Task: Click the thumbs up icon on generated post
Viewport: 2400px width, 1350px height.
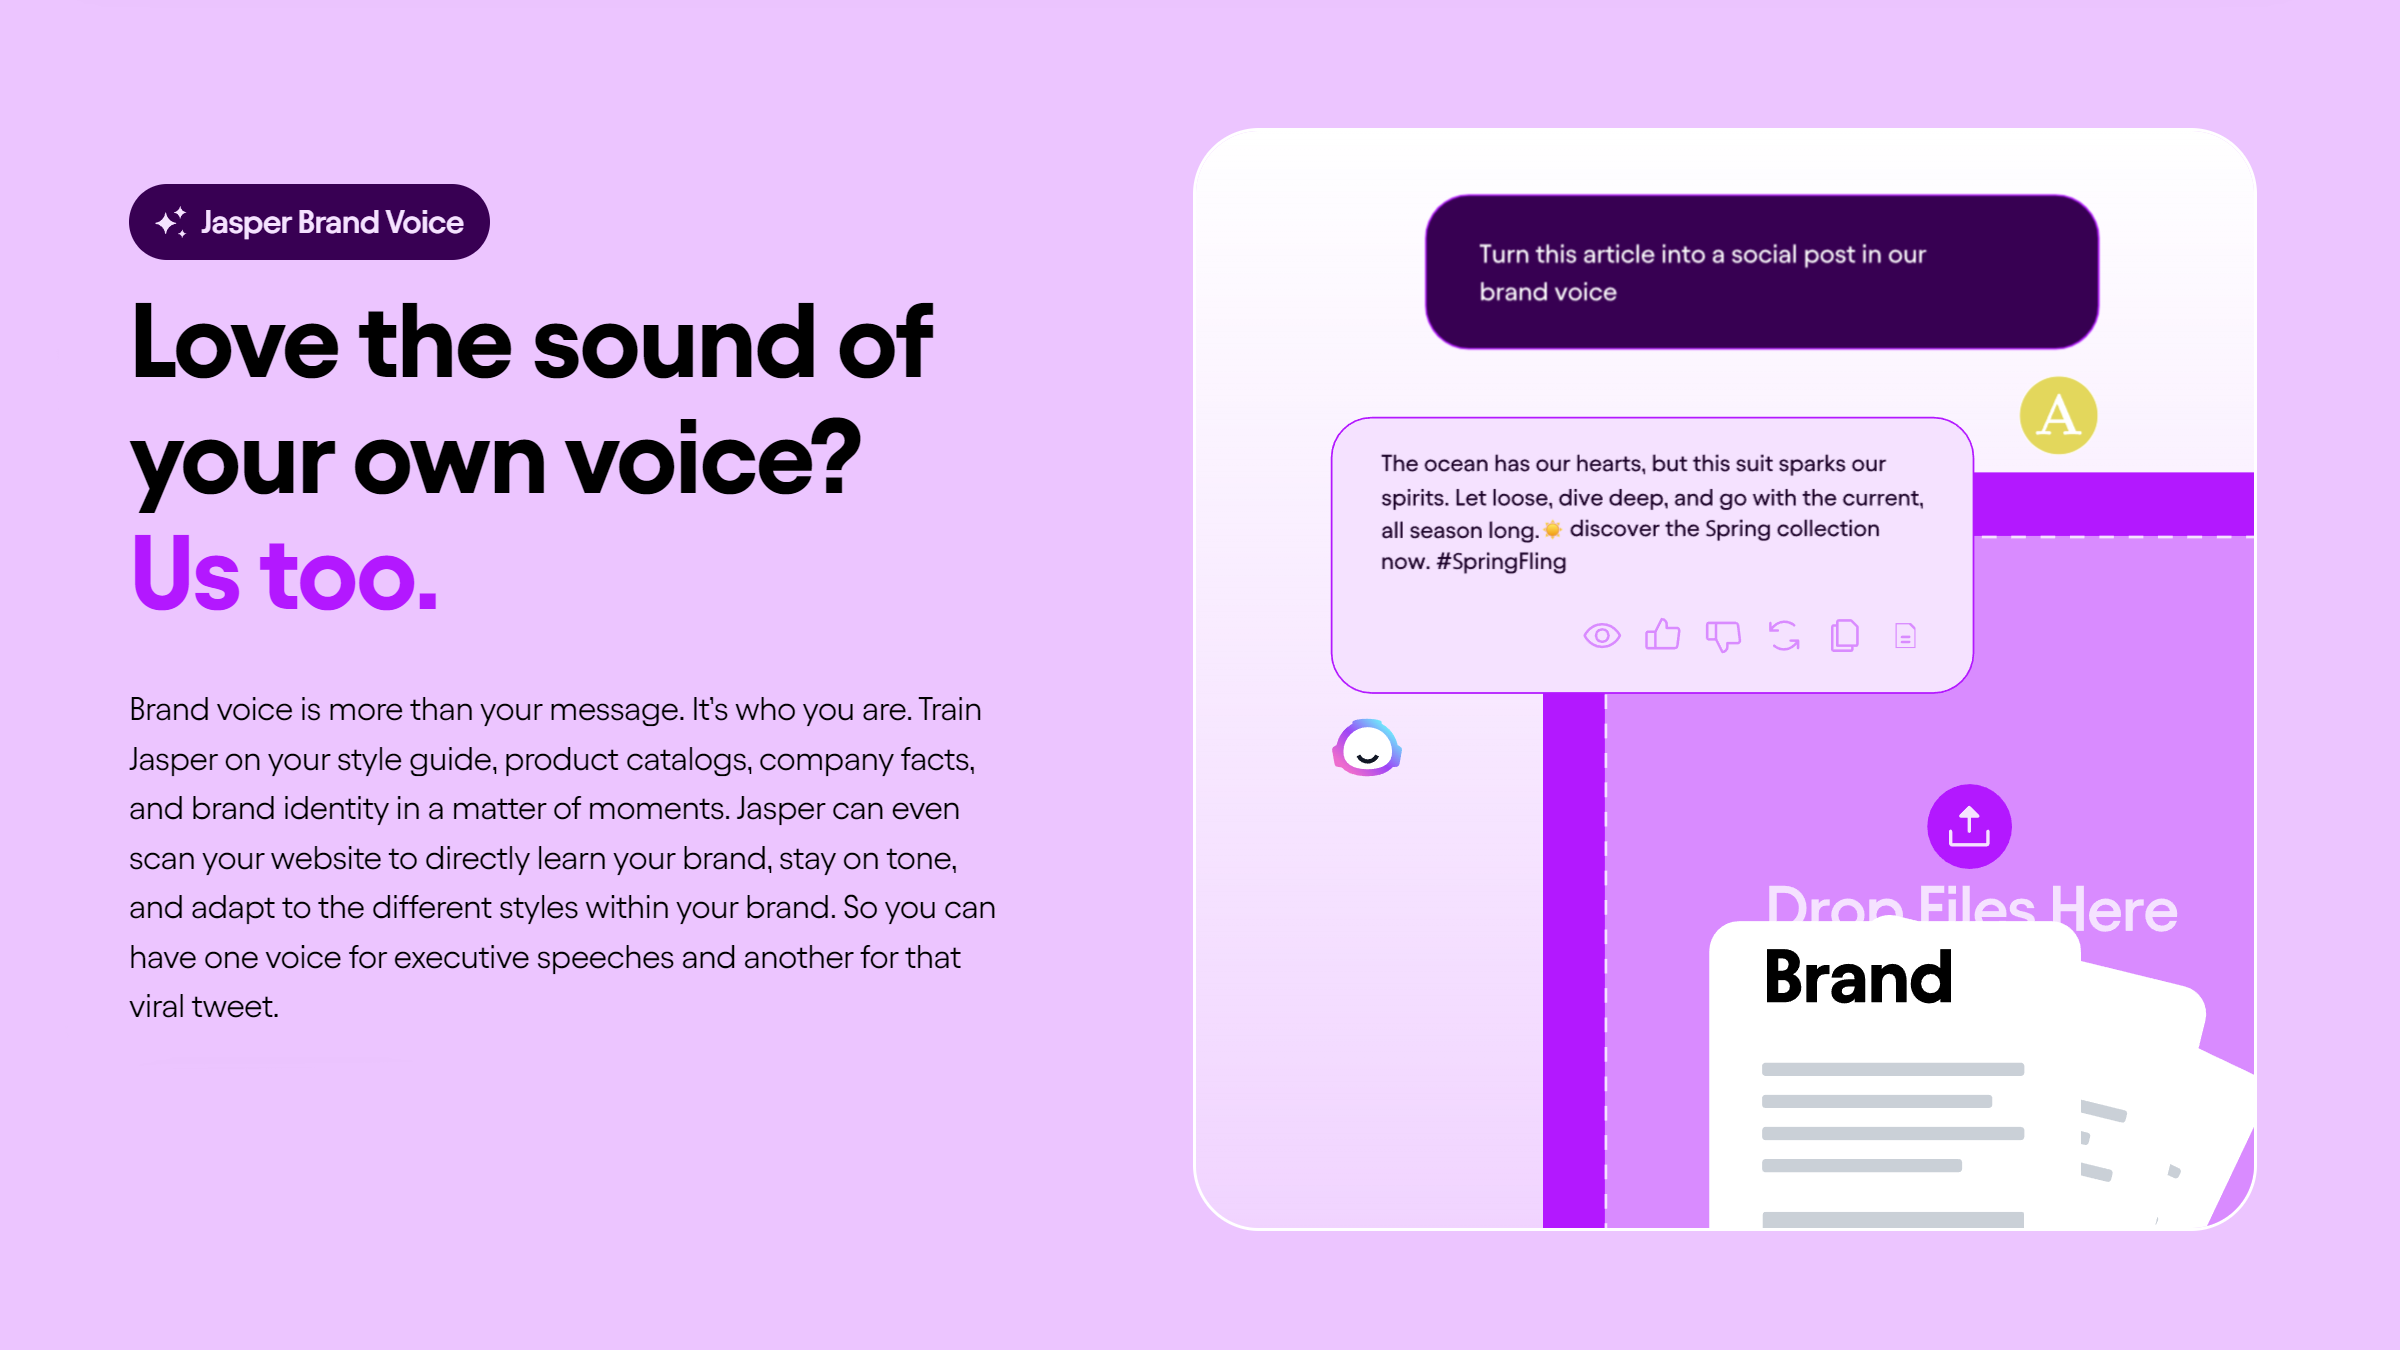Action: tap(1662, 635)
